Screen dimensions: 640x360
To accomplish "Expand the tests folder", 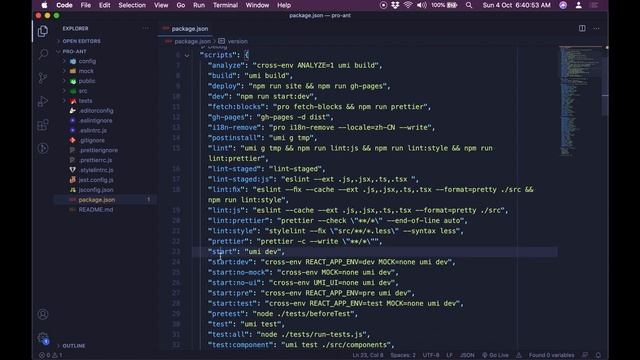I will [85, 101].
